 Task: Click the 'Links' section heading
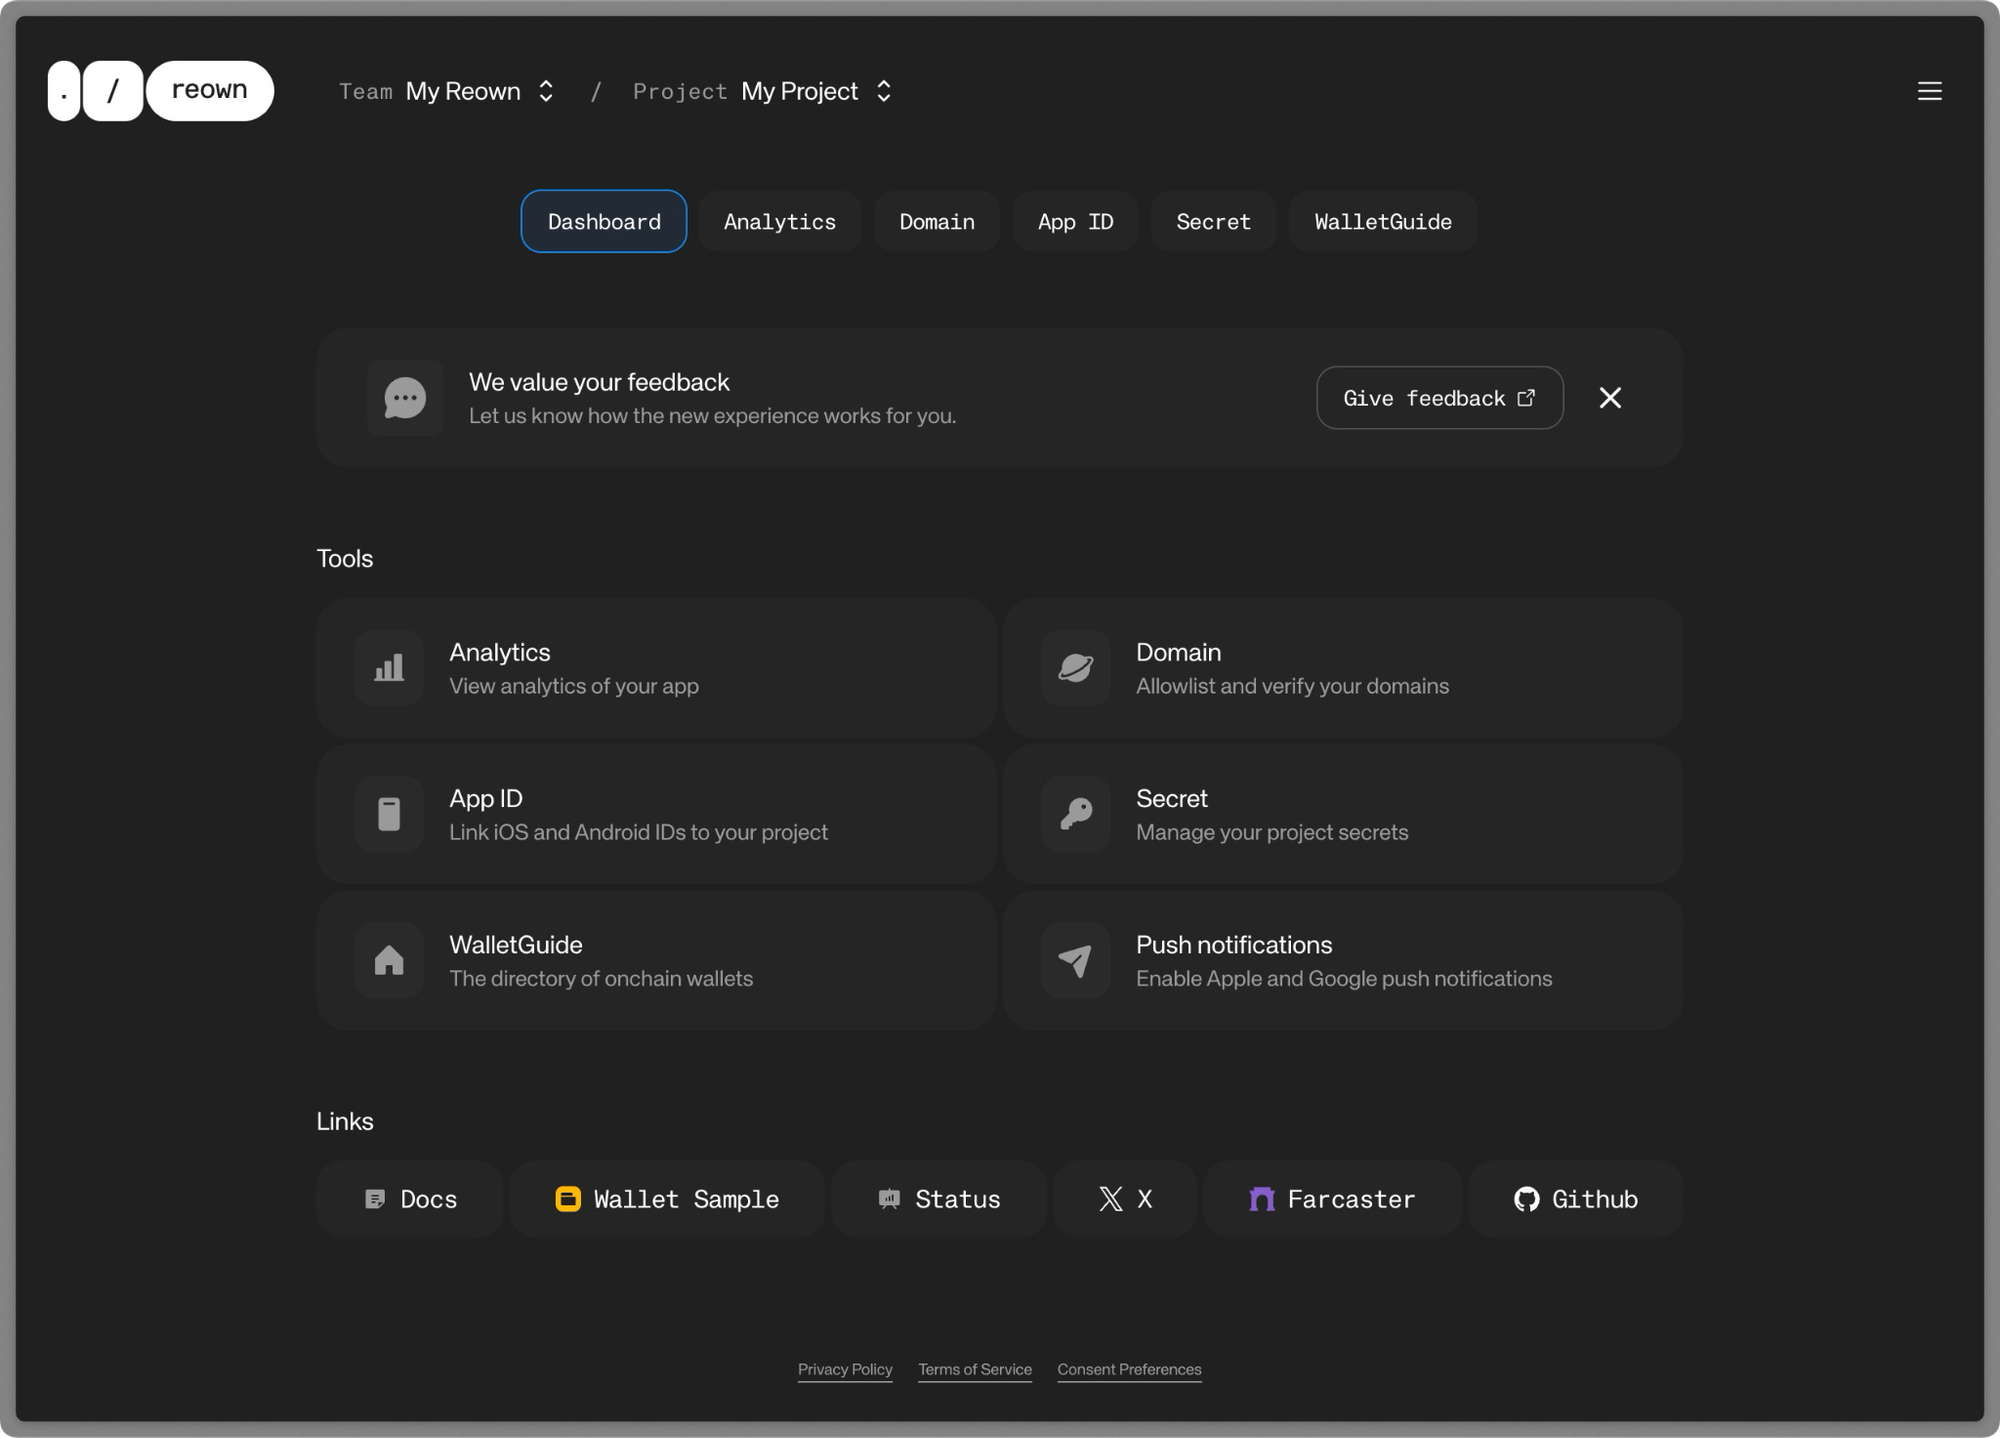point(345,1121)
